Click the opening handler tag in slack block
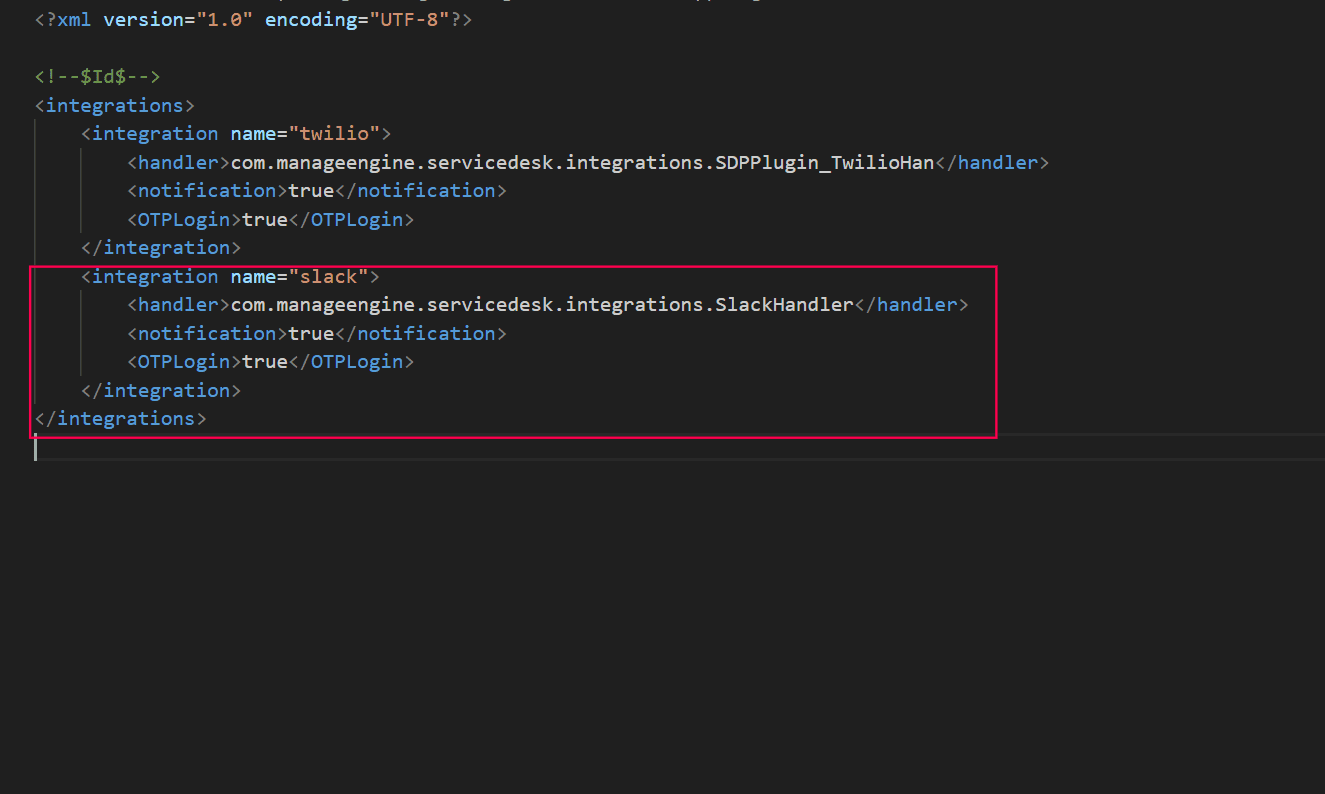Viewport: 1325px width, 794px height. point(178,304)
